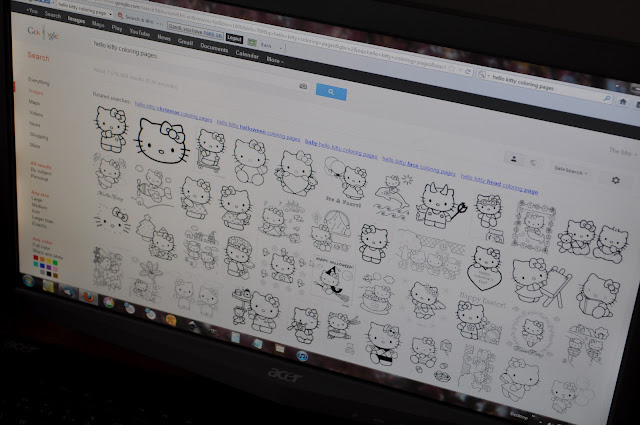Open the Earn toolbar dropdown
This screenshot has width=640, height=425.
click(x=280, y=48)
